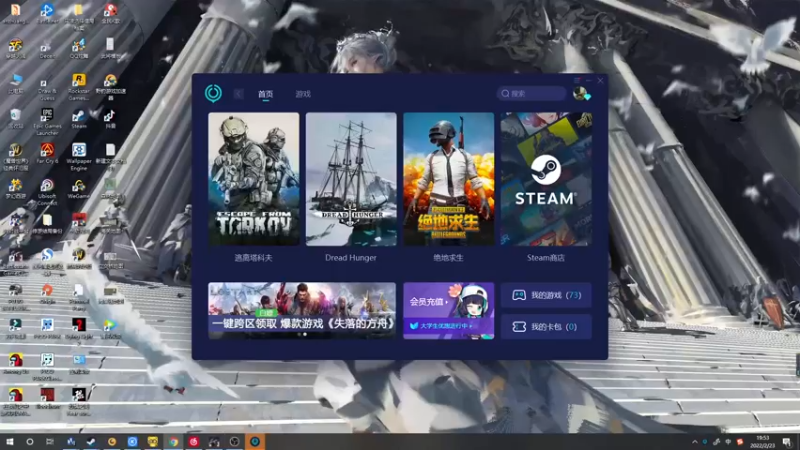This screenshot has width=800, height=450.
Task: Show hidden system tray icons
Action: tap(694, 442)
